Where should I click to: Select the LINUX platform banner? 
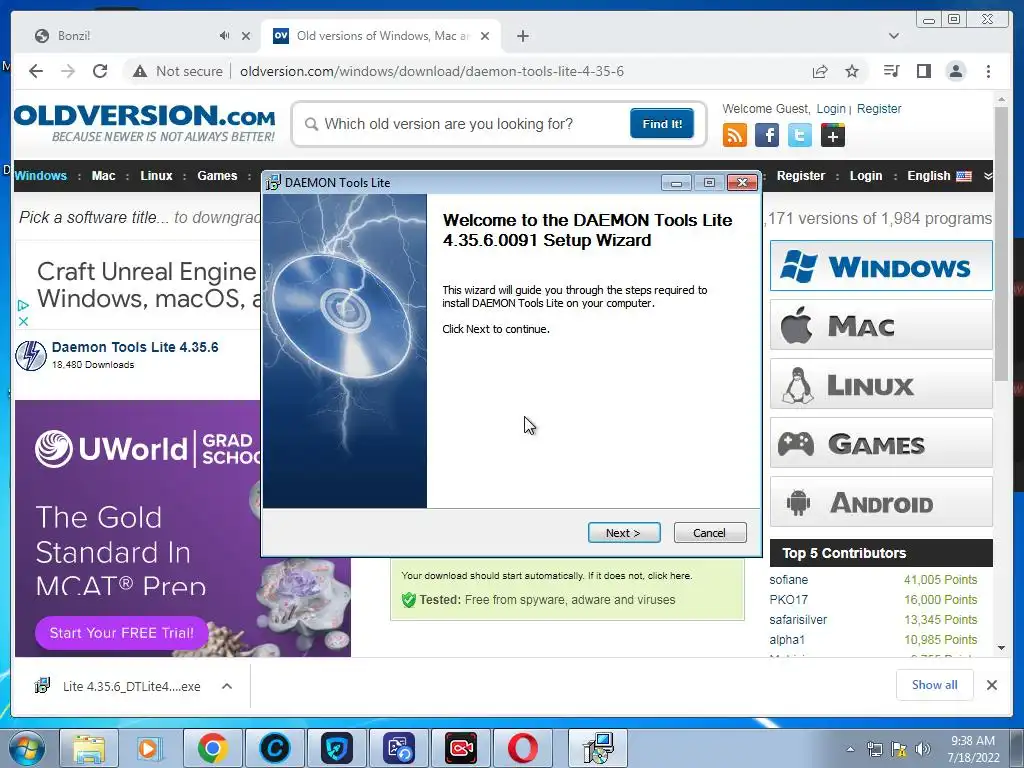coord(881,384)
